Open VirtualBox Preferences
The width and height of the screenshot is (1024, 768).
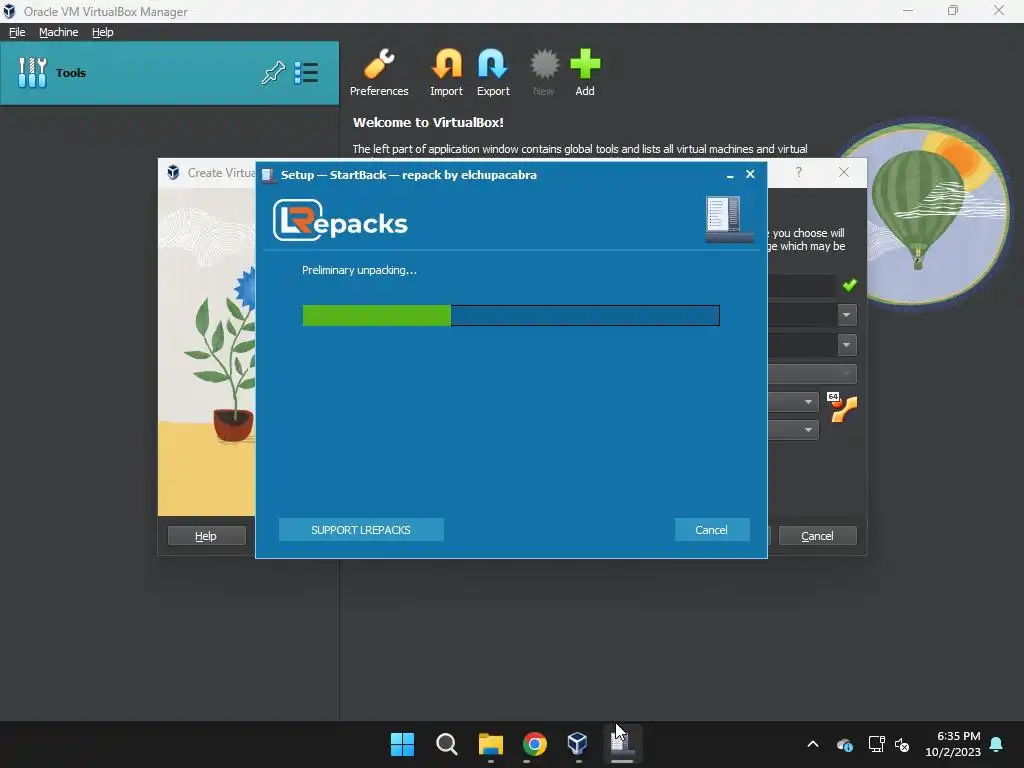[379, 73]
